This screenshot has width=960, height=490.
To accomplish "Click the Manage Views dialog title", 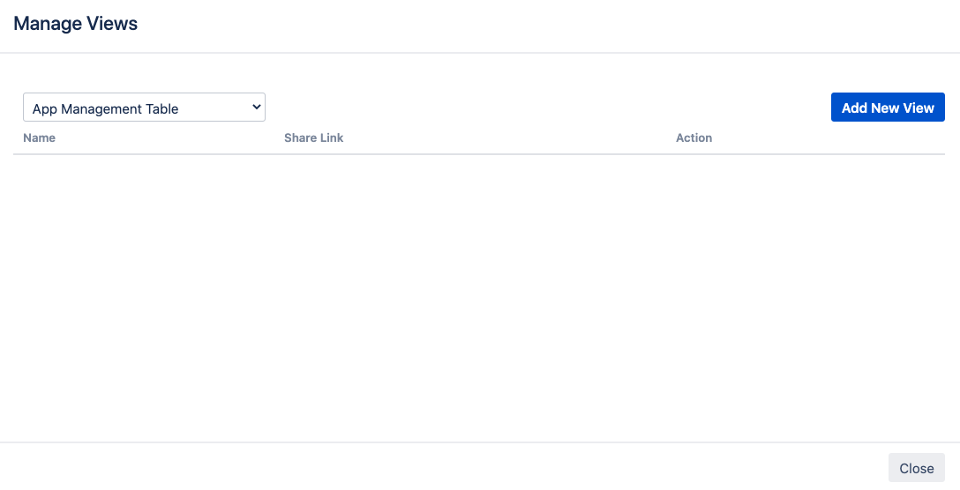I will (x=75, y=24).
